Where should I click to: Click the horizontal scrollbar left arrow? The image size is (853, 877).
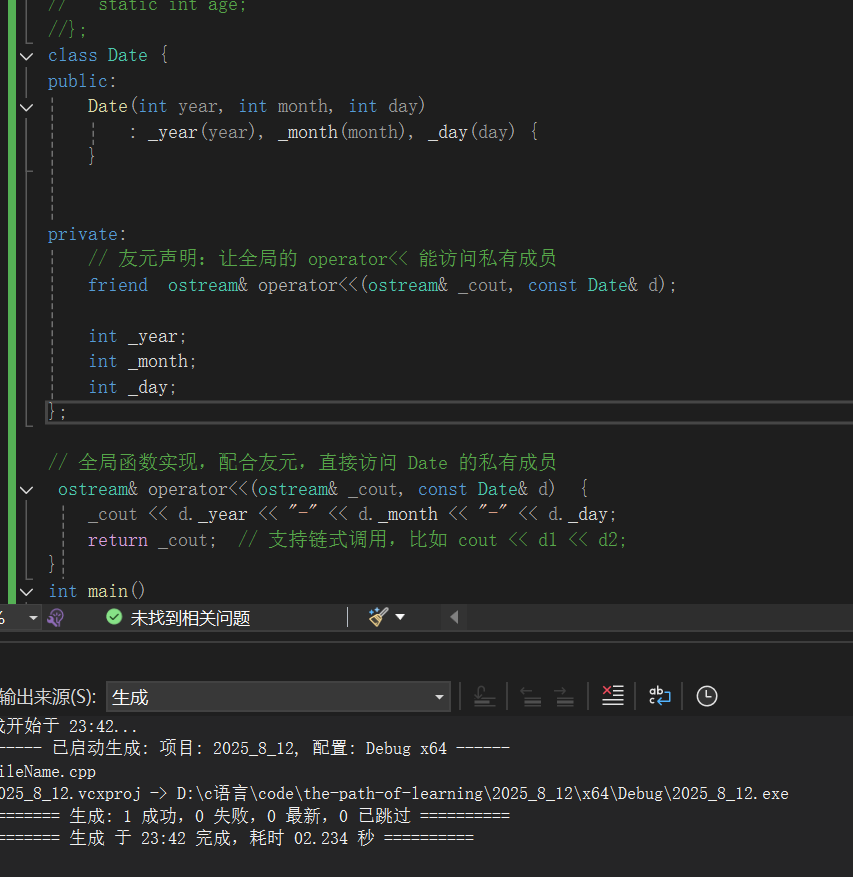(454, 617)
